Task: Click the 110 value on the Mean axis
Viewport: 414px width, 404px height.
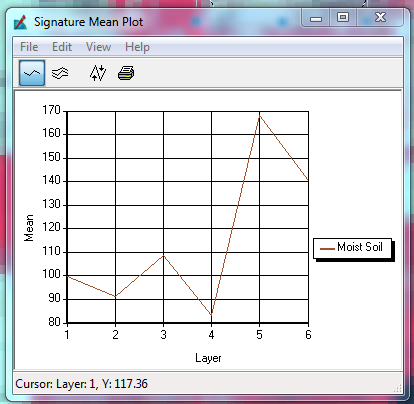Action: [x=52, y=251]
